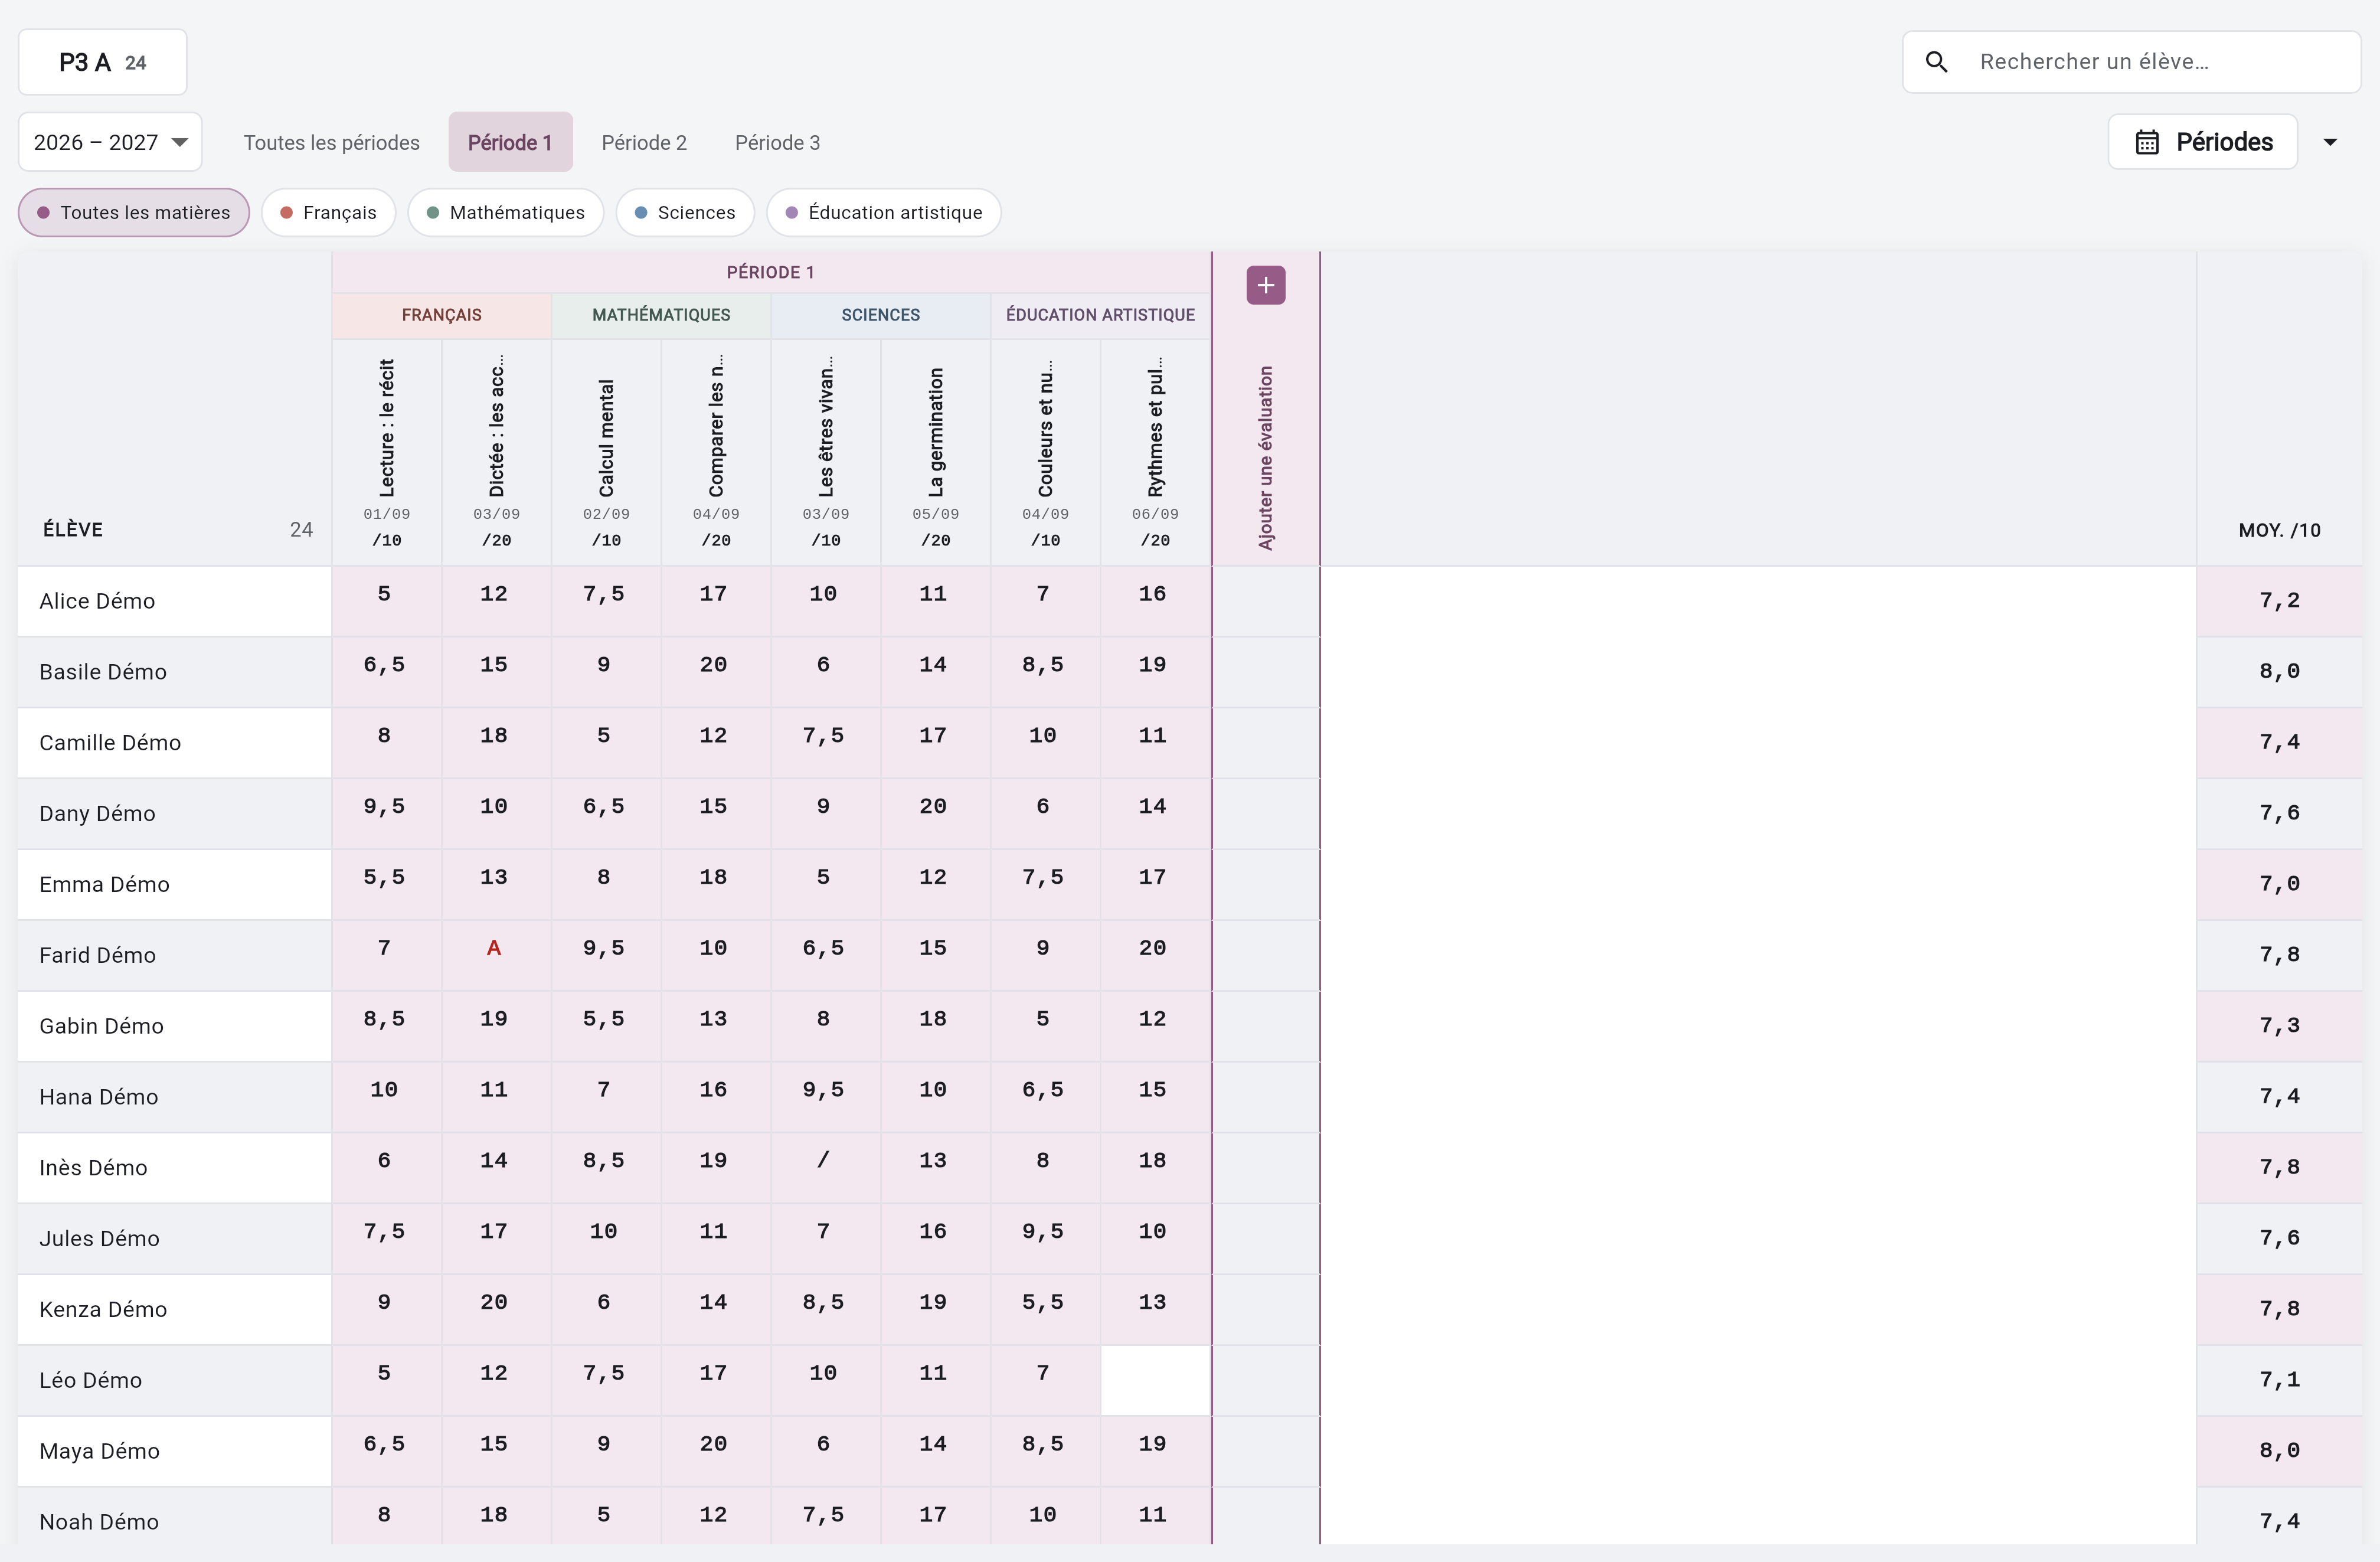Viewport: 2380px width, 1562px height.
Task: Open the P3 A class selector
Action: (102, 62)
